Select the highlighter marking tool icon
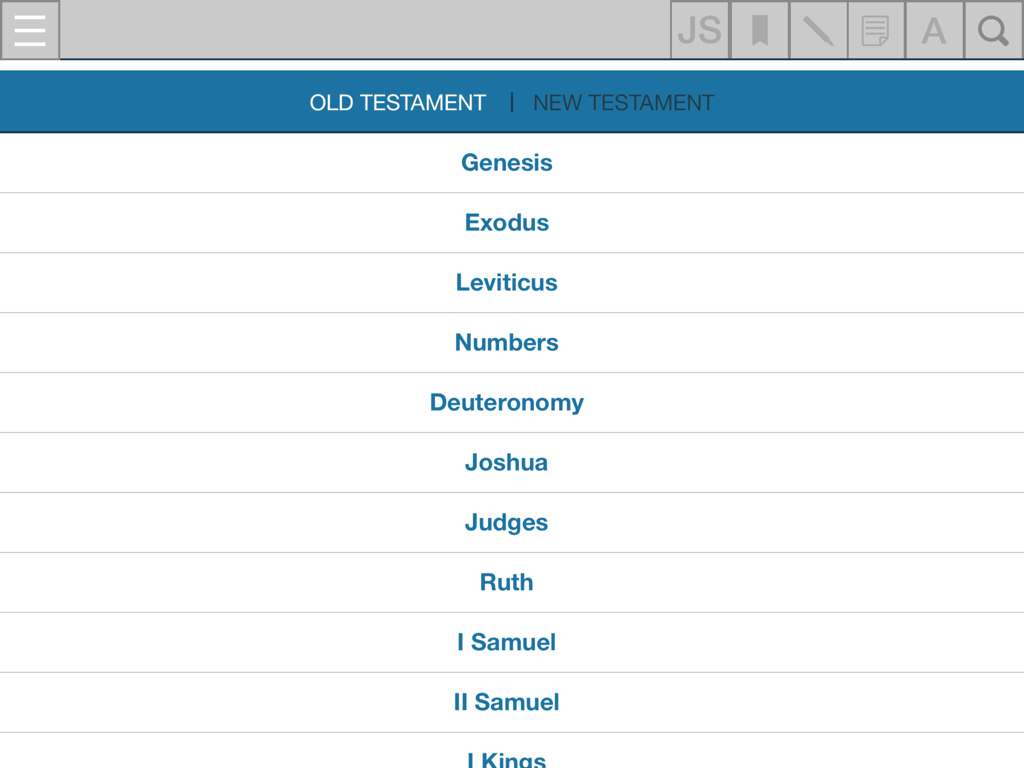Screen dimensions: 1024x768 [817, 30]
